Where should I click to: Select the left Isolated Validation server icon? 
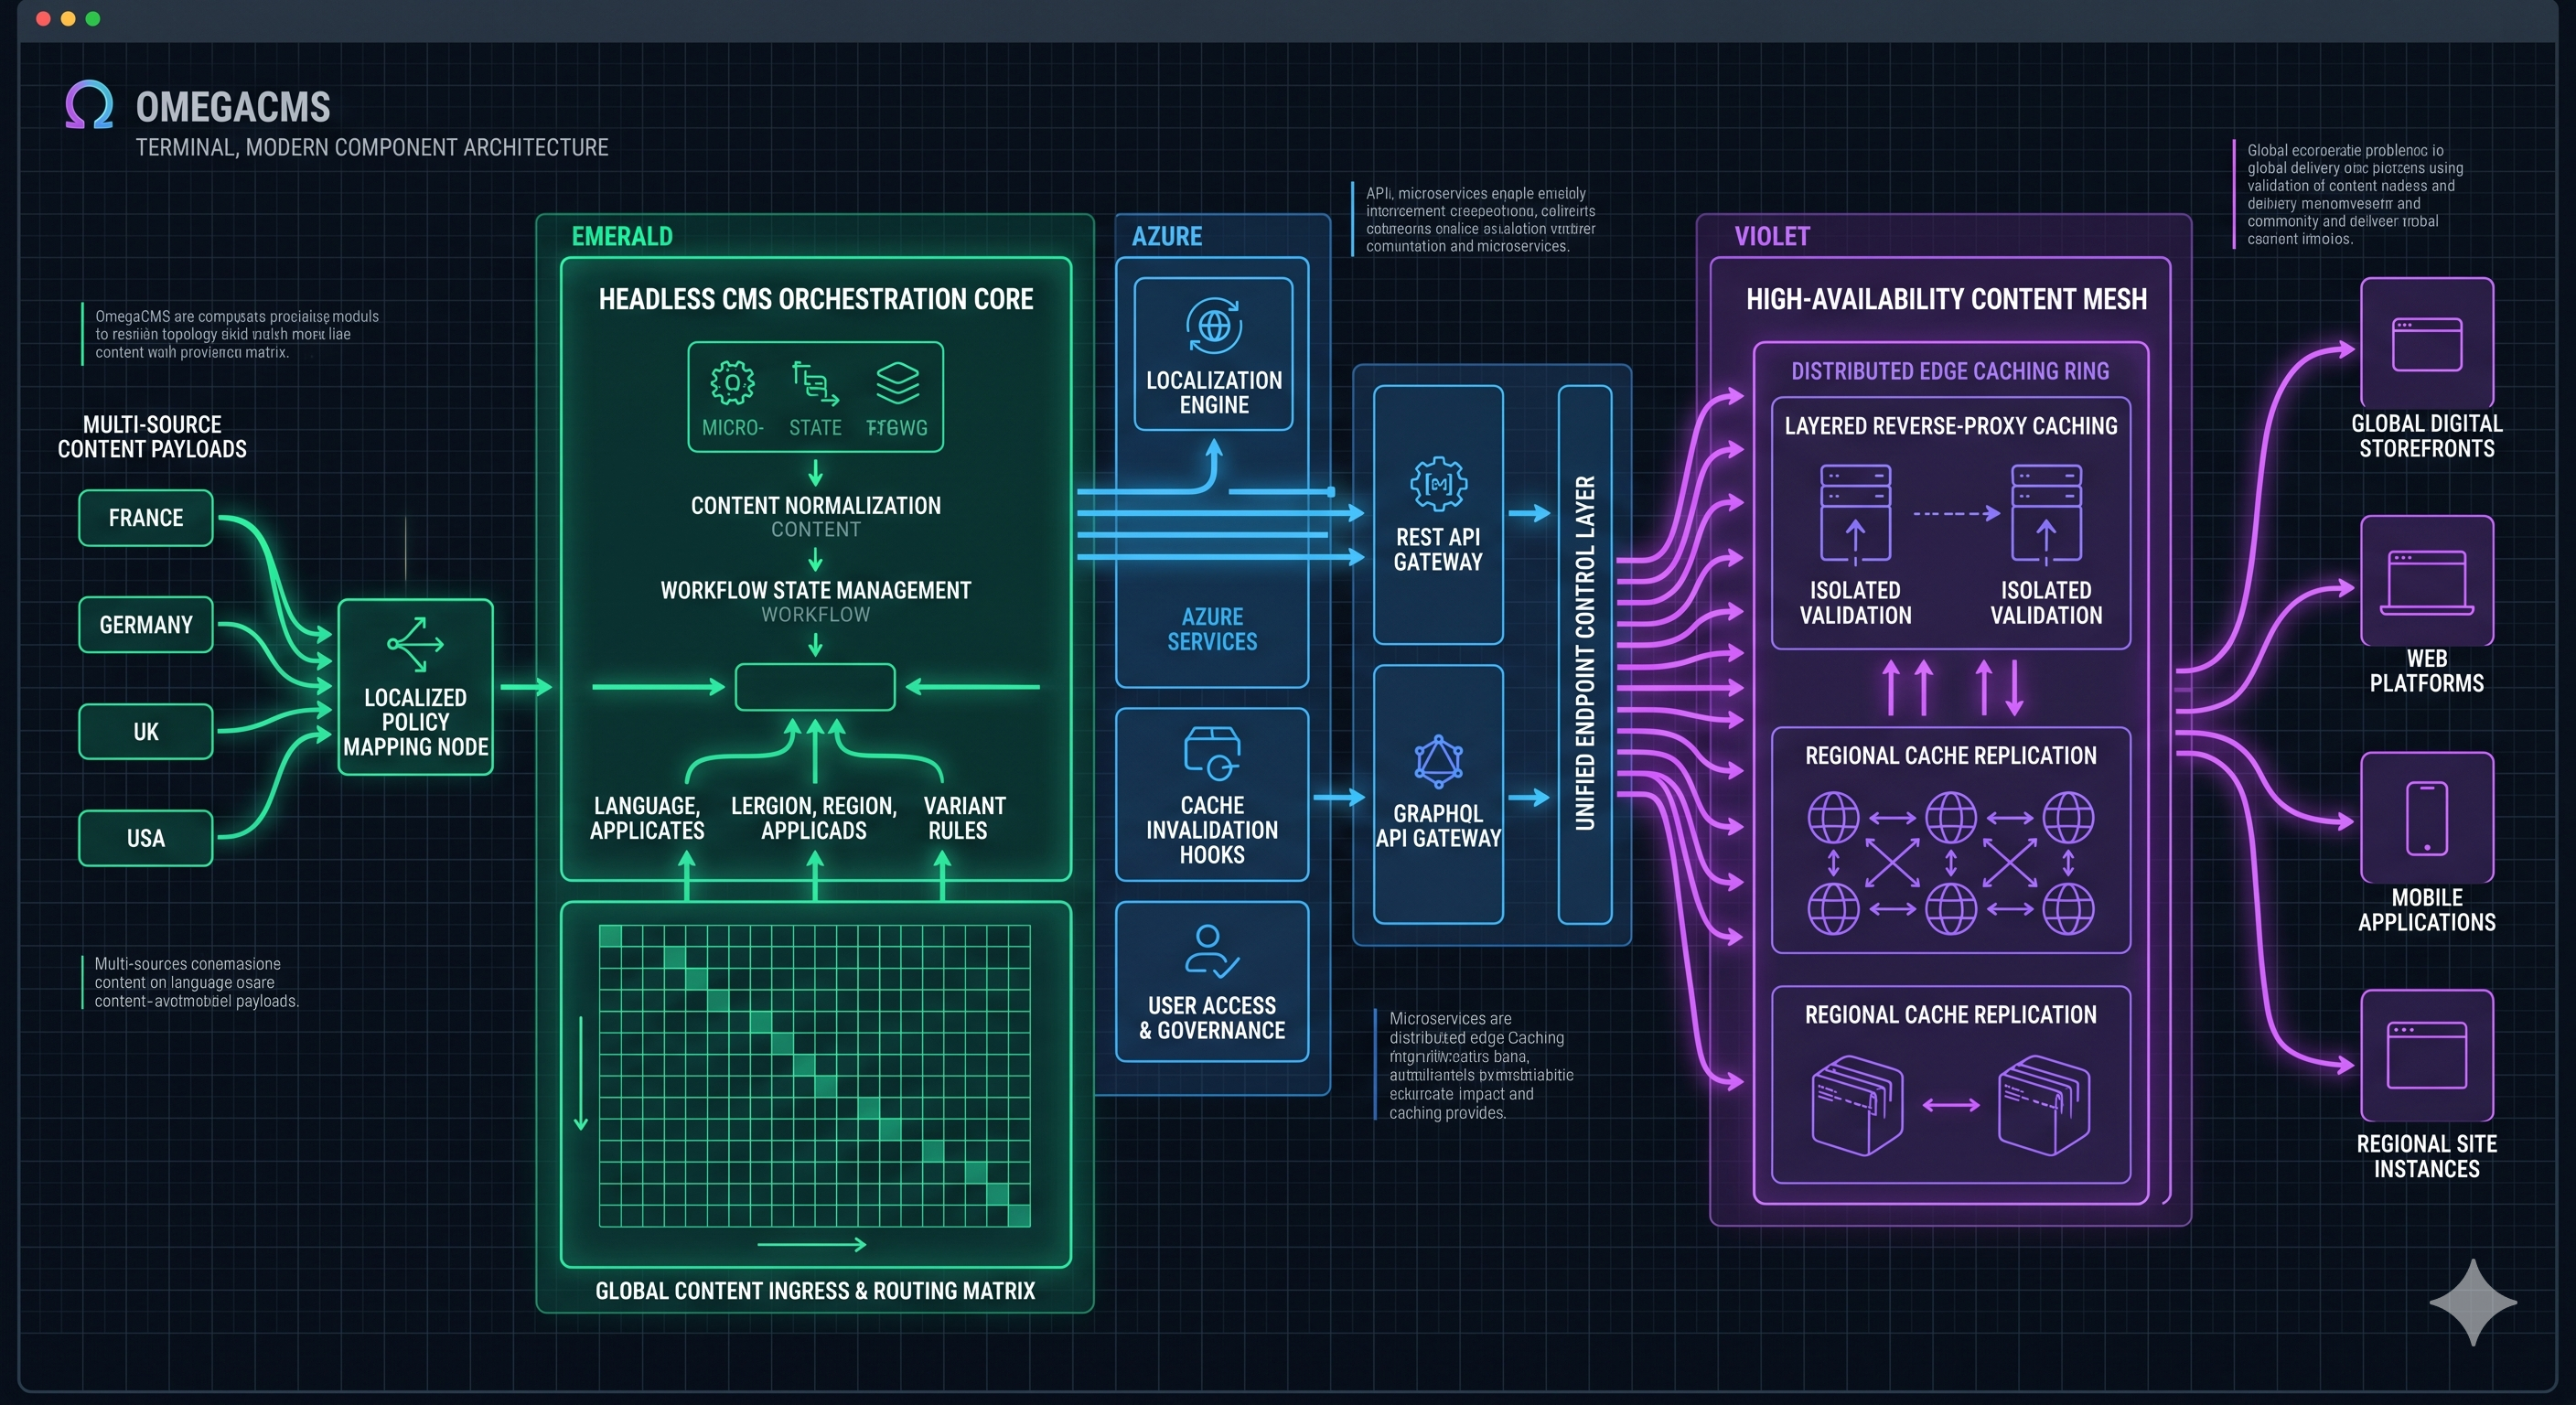coord(1855,513)
